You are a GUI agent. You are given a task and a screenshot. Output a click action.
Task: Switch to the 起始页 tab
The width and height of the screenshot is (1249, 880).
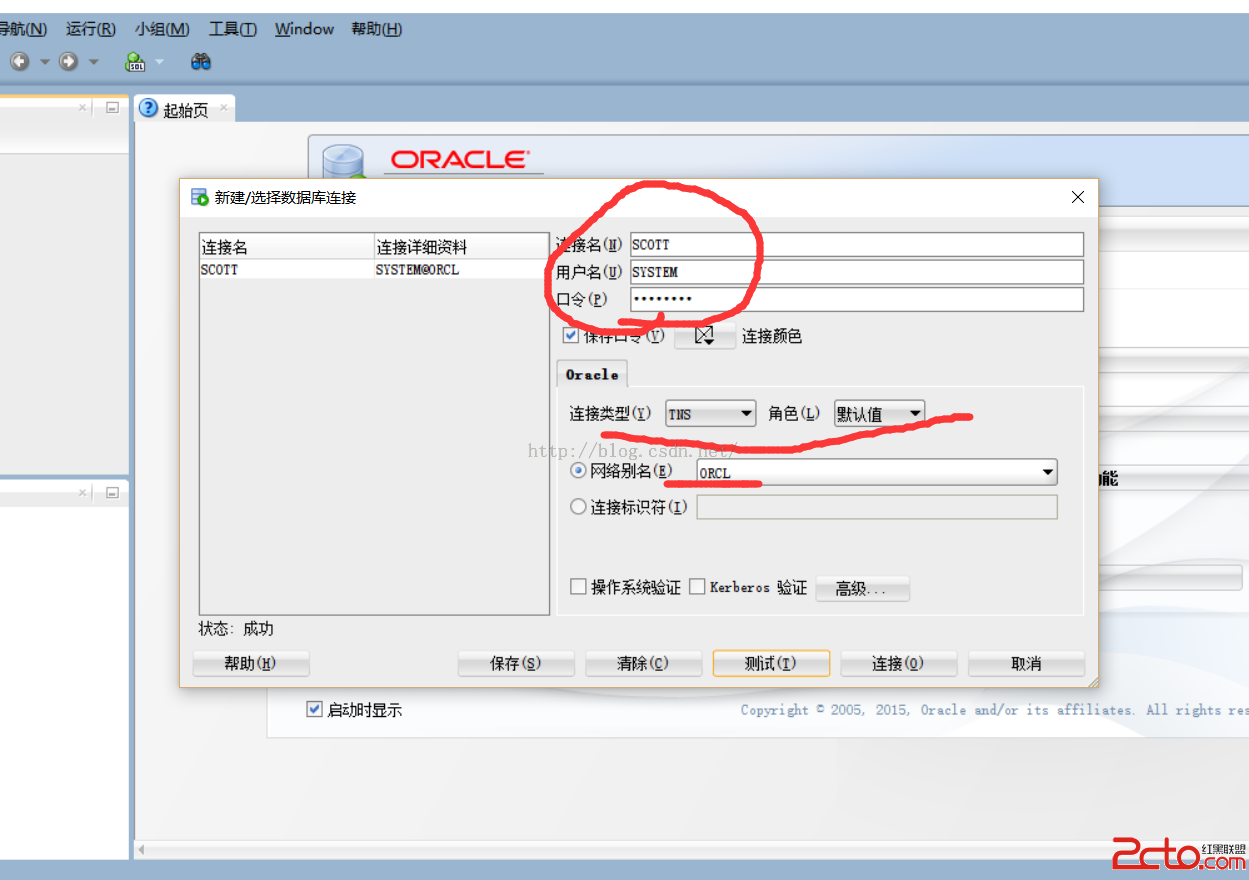tap(185, 109)
